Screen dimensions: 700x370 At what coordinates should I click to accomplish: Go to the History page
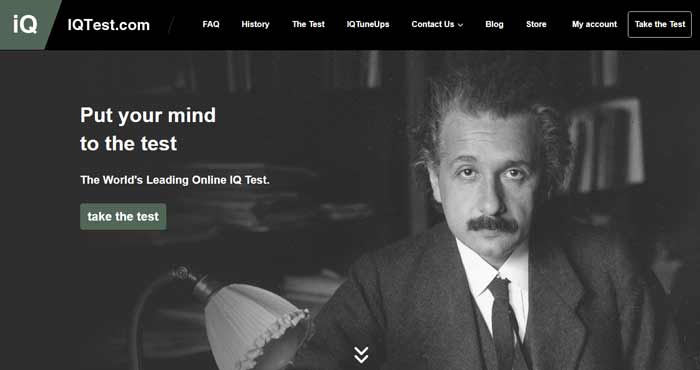coord(255,25)
